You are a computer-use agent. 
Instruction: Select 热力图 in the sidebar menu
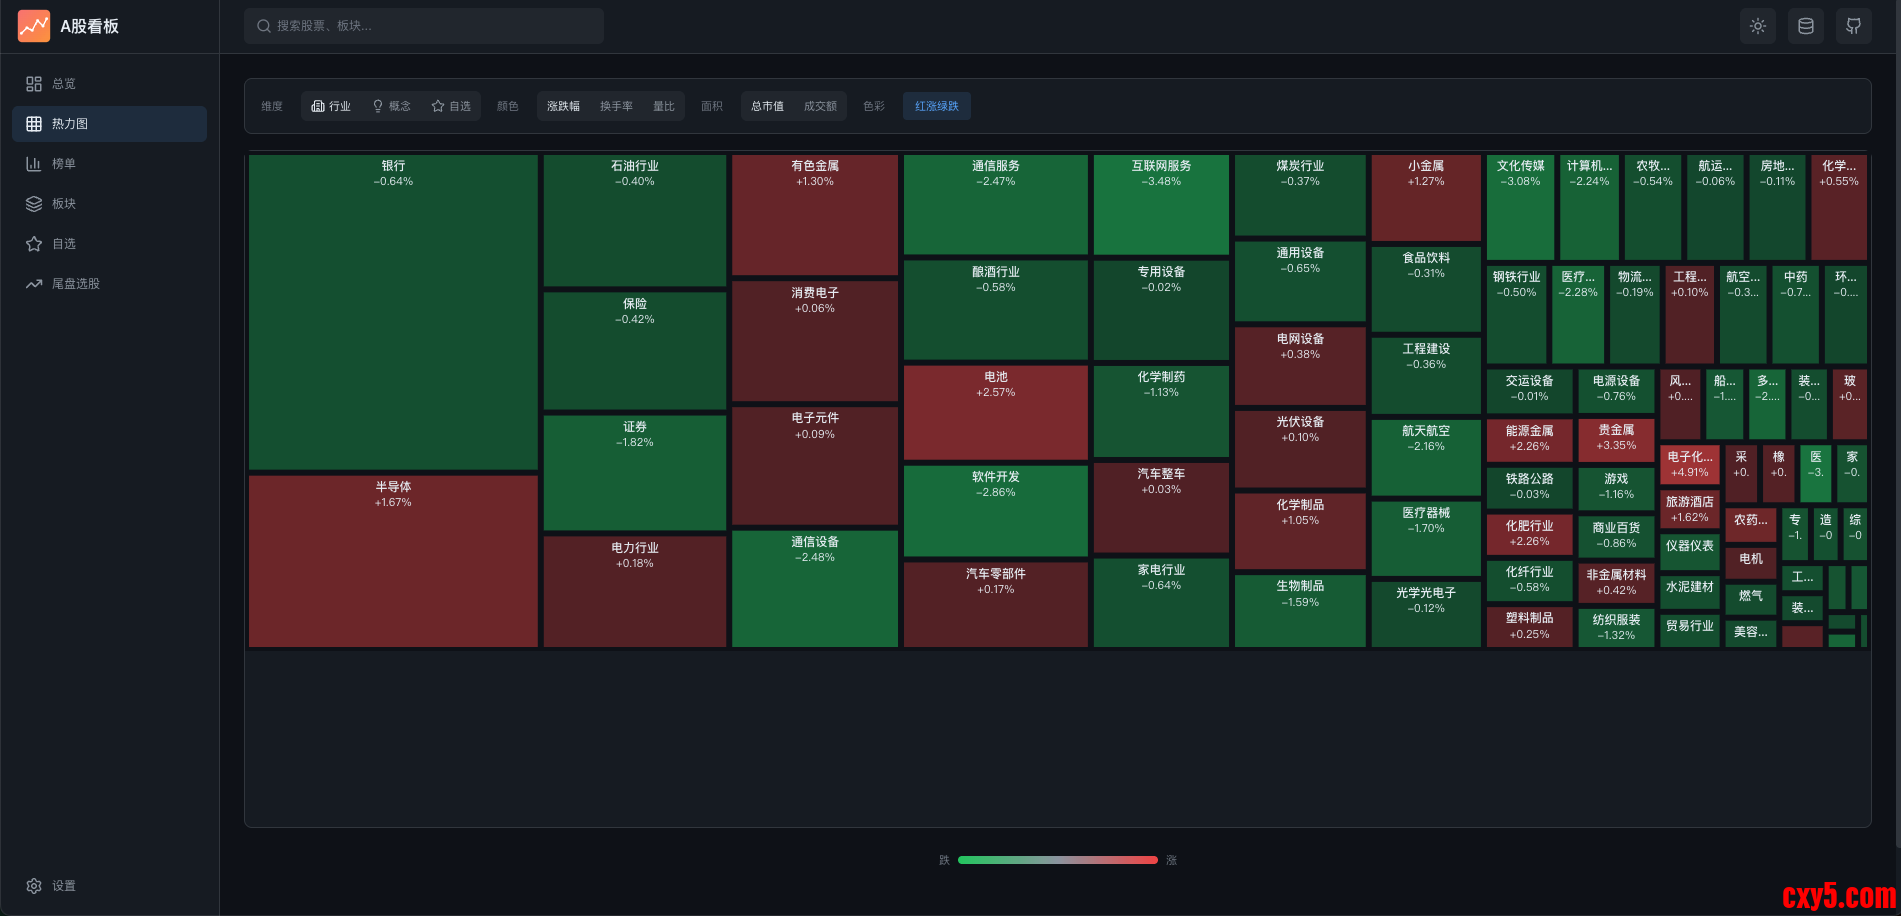click(70, 124)
